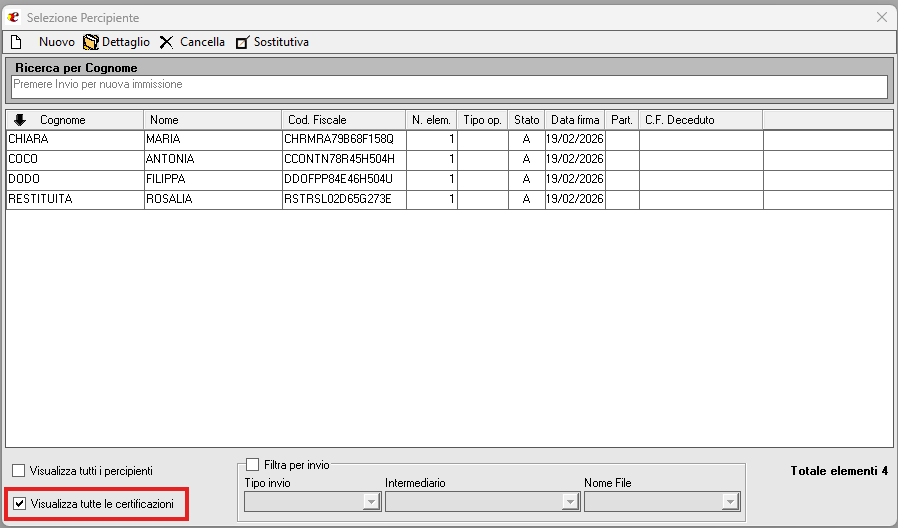Screen dimensions: 898x528
Task: Focus the Ricerca per Cognome search field
Action: pyautogui.click(x=450, y=88)
